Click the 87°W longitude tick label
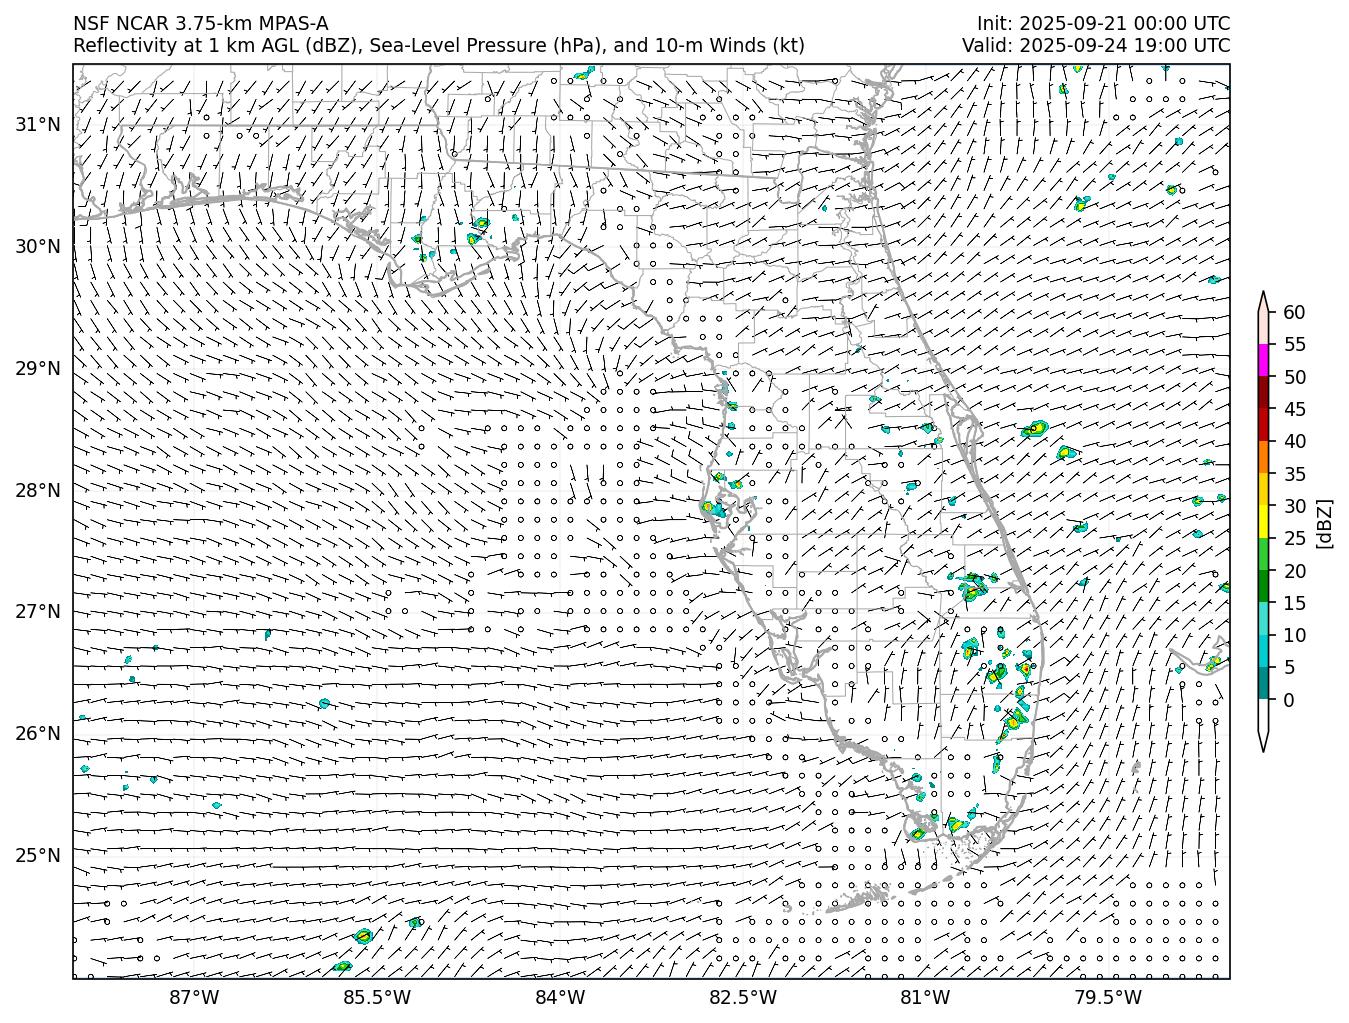The image size is (1349, 1023). (194, 997)
